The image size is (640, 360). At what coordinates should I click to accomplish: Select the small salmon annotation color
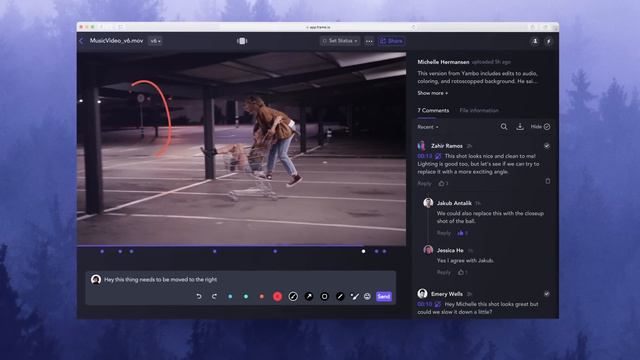262,297
